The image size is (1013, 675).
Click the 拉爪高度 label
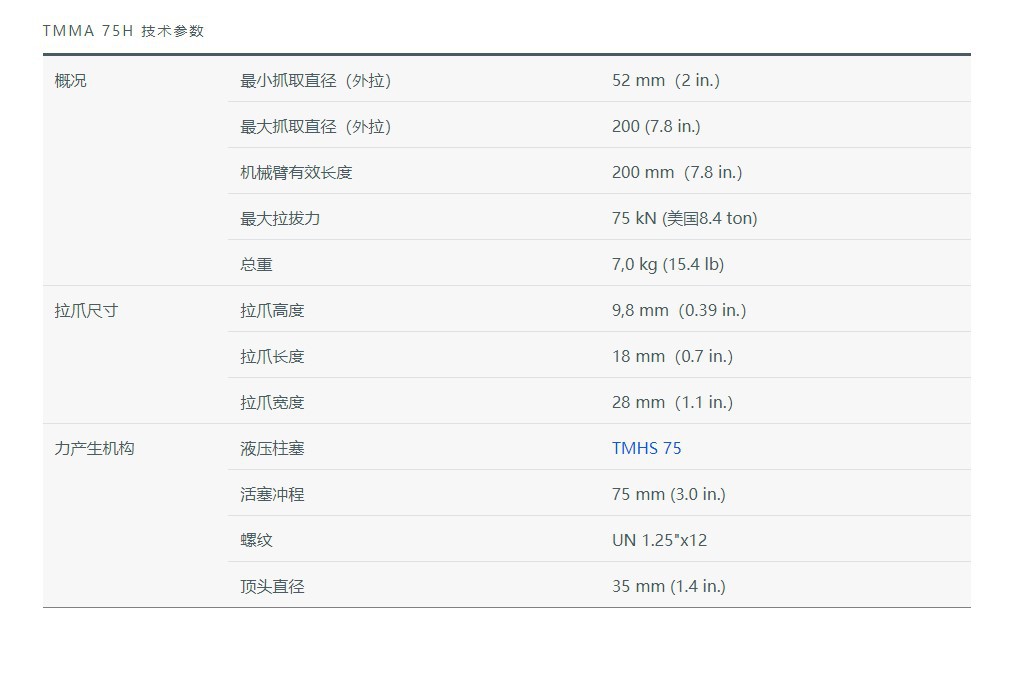(x=272, y=310)
